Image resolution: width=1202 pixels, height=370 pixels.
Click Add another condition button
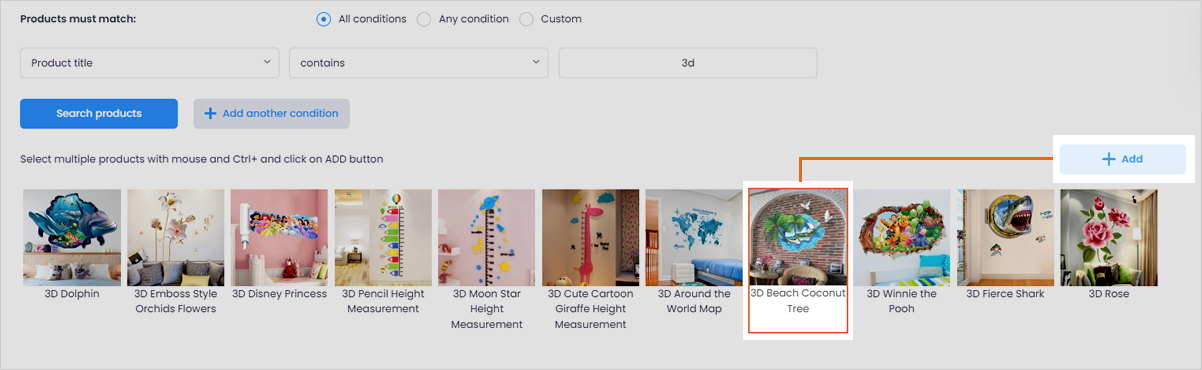click(272, 113)
